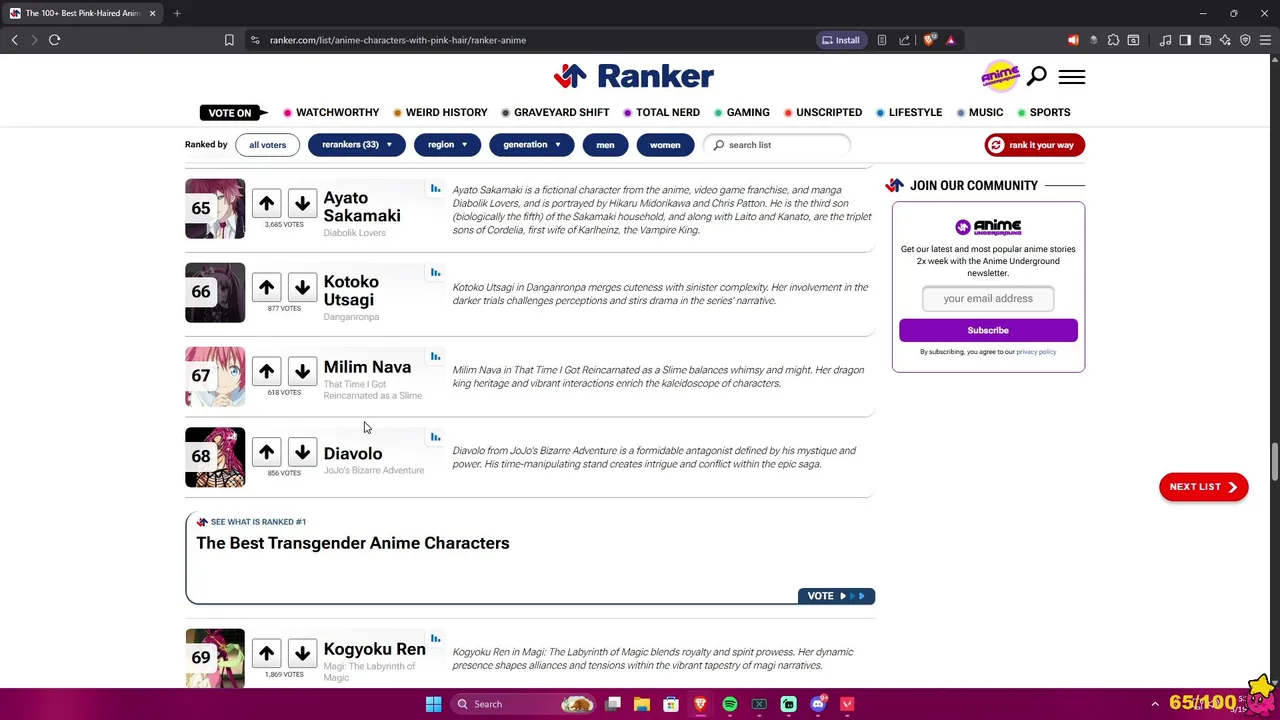
Task: Focus the your email address field
Action: point(988,298)
